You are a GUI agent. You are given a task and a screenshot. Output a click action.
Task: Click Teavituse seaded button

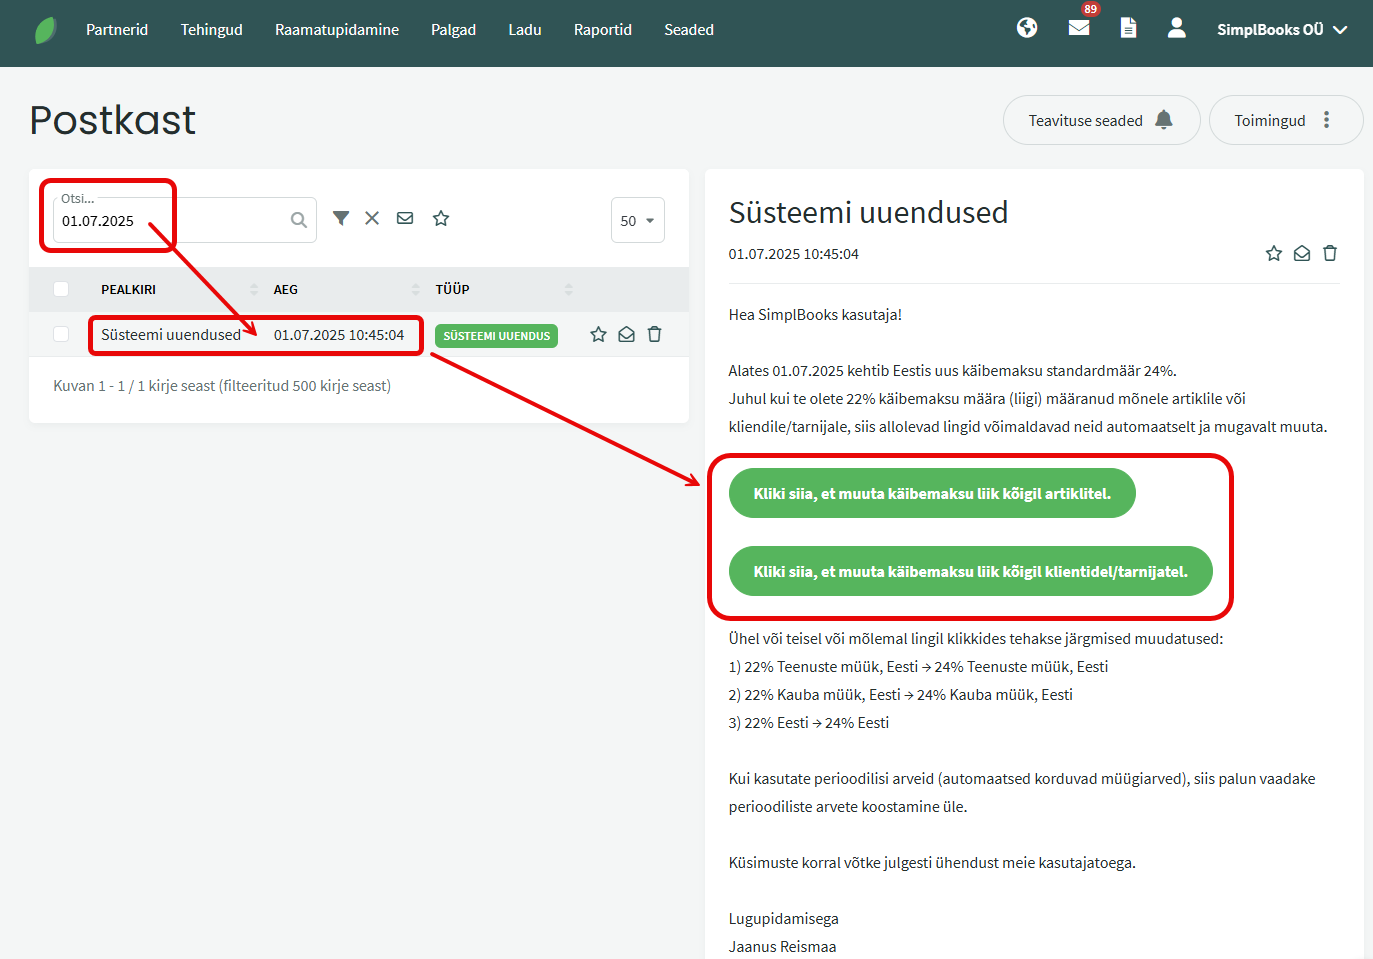click(1101, 120)
